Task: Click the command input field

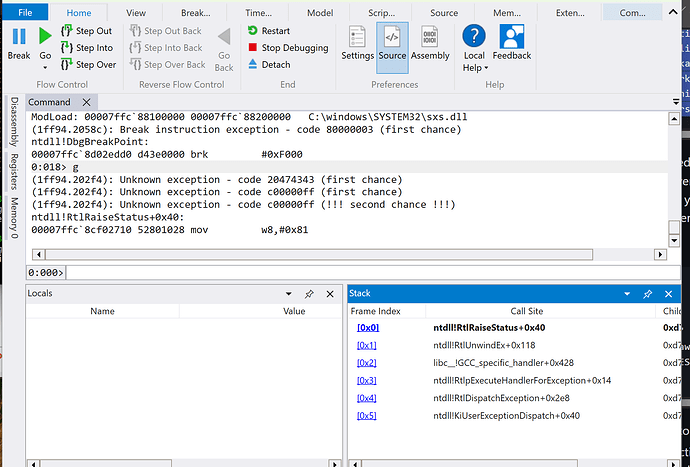Action: pos(373,272)
